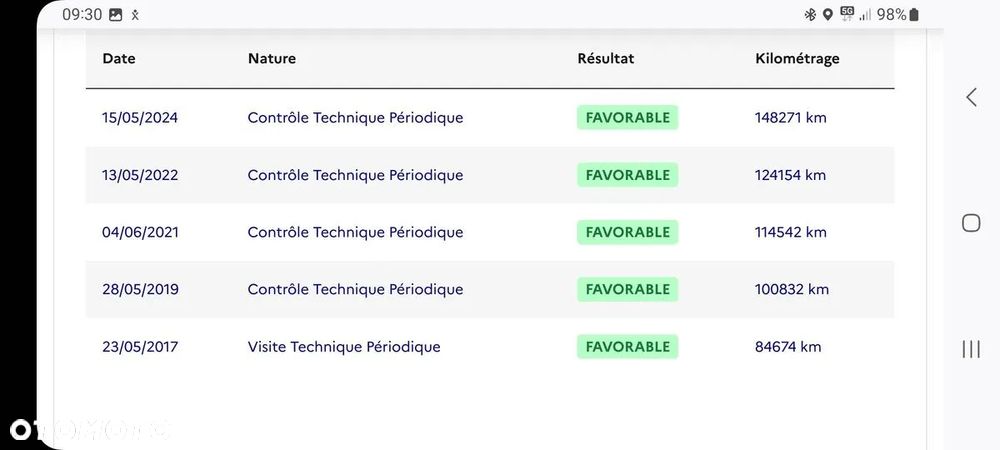Image resolution: width=1000 pixels, height=450 pixels.
Task: Tap the Android back navigation arrow
Action: pos(971,97)
